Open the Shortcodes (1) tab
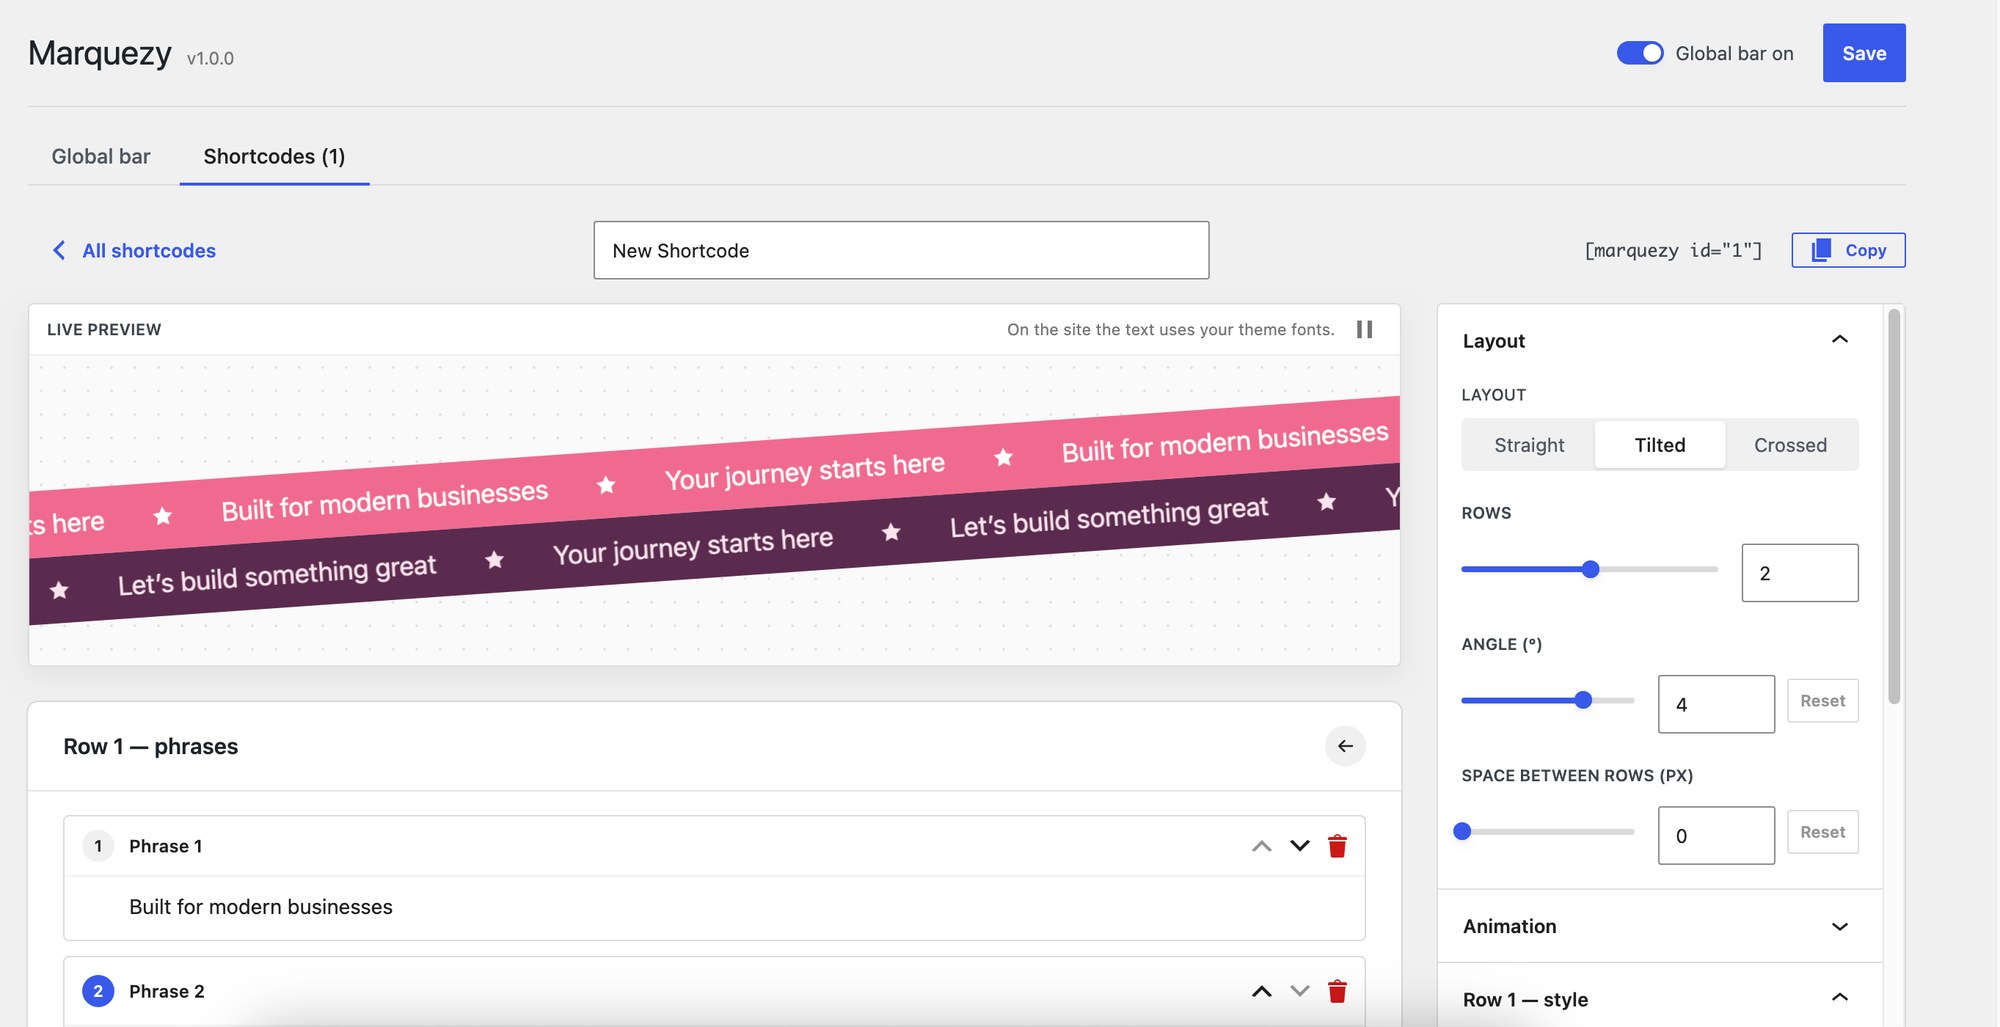This screenshot has width=2000, height=1027. click(274, 156)
